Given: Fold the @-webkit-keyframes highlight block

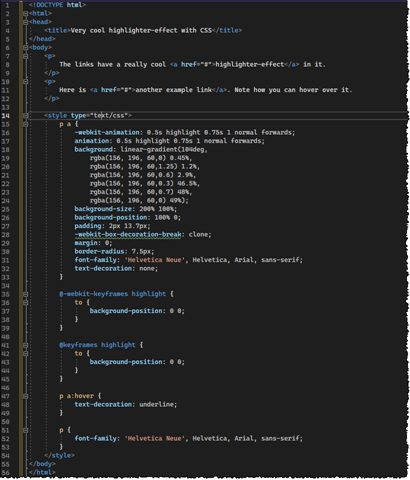Looking at the screenshot, I should point(25,294).
